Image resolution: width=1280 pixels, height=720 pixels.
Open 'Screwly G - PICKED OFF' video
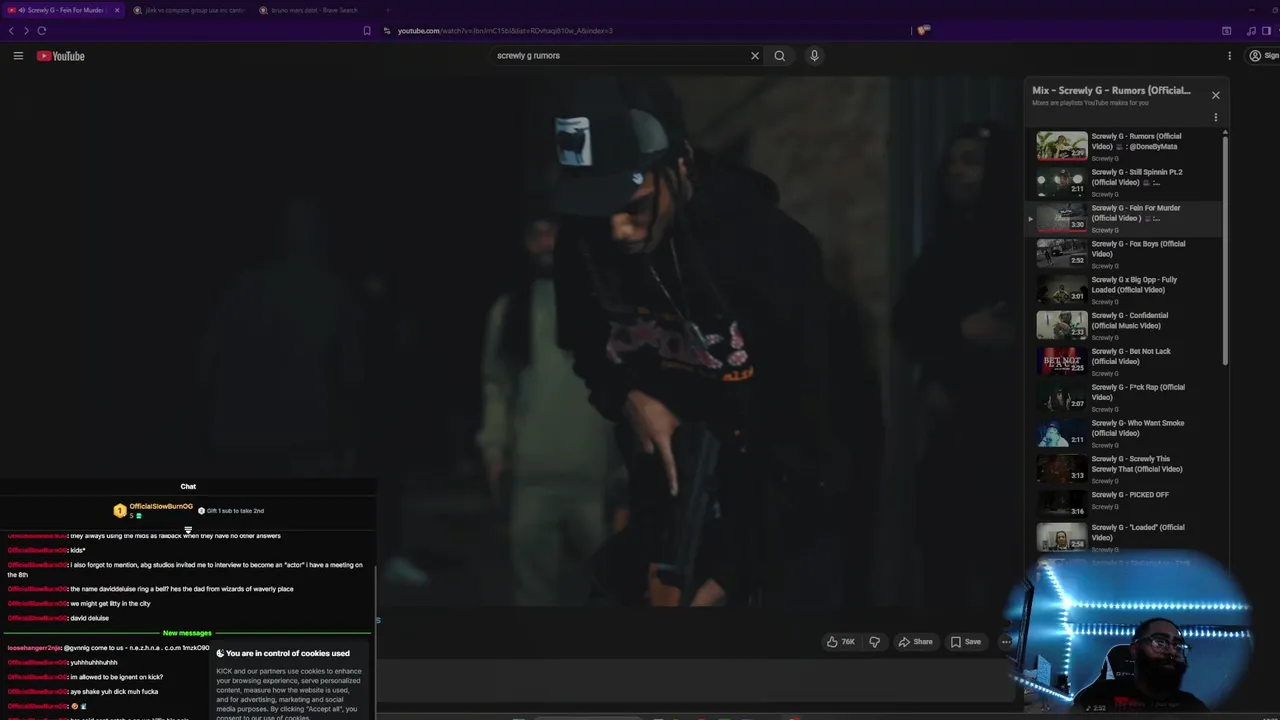(1130, 495)
